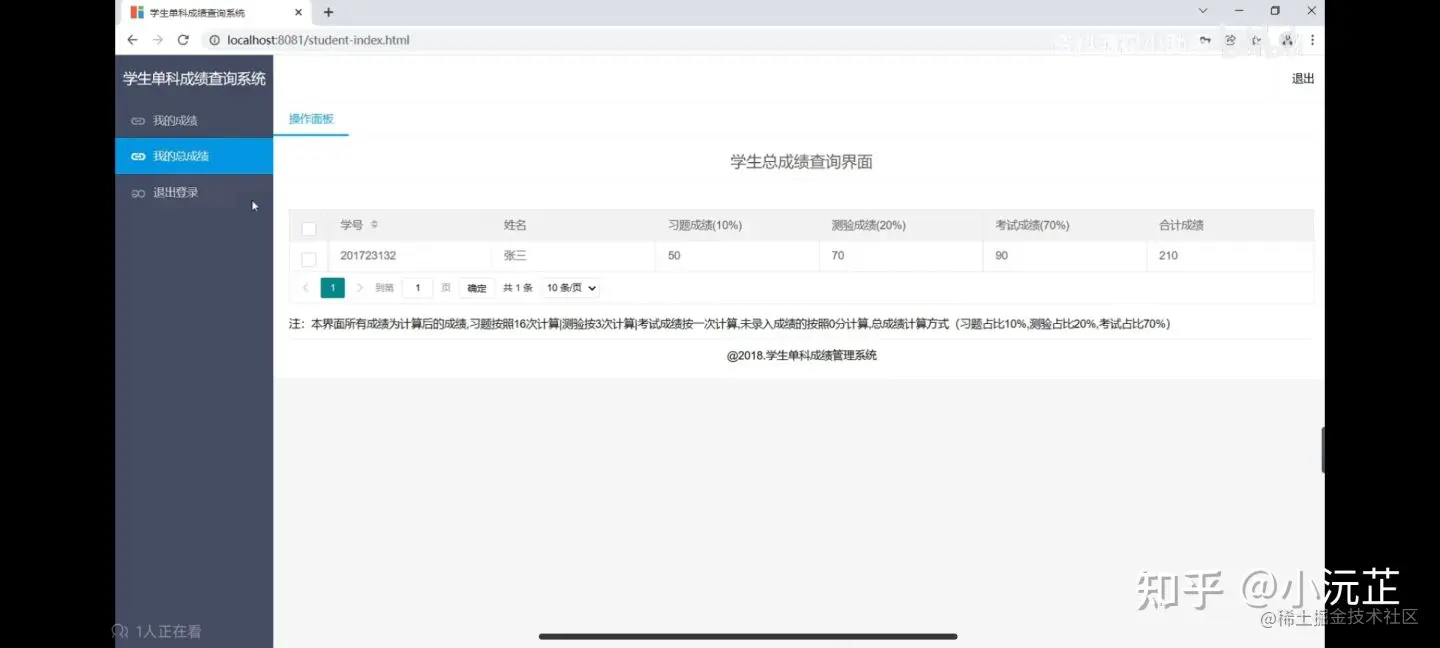Click the share icon in browser toolbar
Image resolution: width=1440 pixels, height=648 pixels.
pyautogui.click(x=1230, y=40)
